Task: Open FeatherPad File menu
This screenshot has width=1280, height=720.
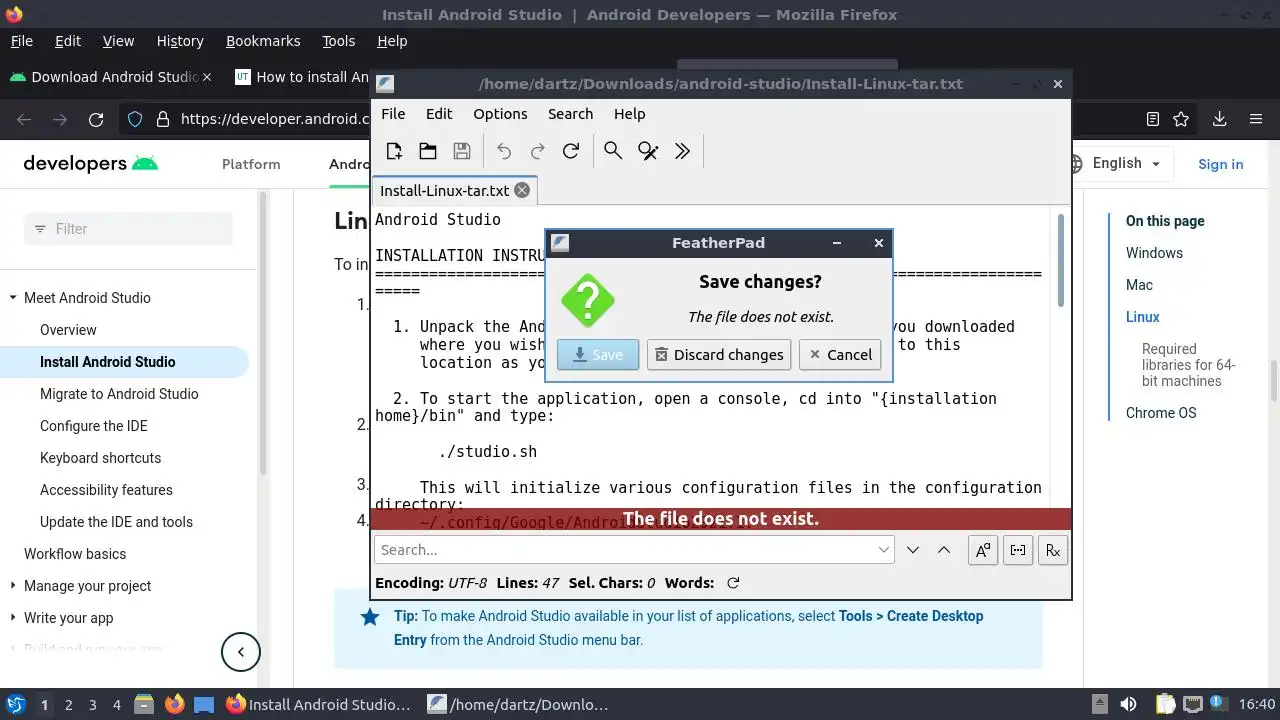Action: point(393,114)
